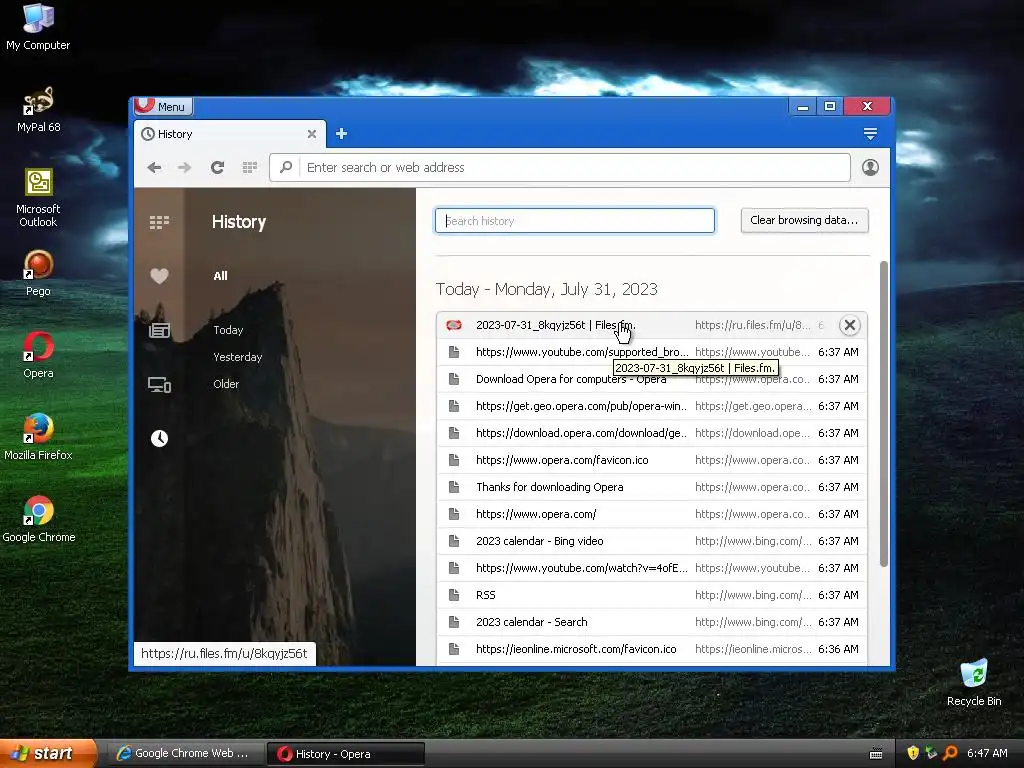Screen dimensions: 1024x768
Task: Open Bookmarks heart icon in sidebar
Action: click(x=159, y=276)
